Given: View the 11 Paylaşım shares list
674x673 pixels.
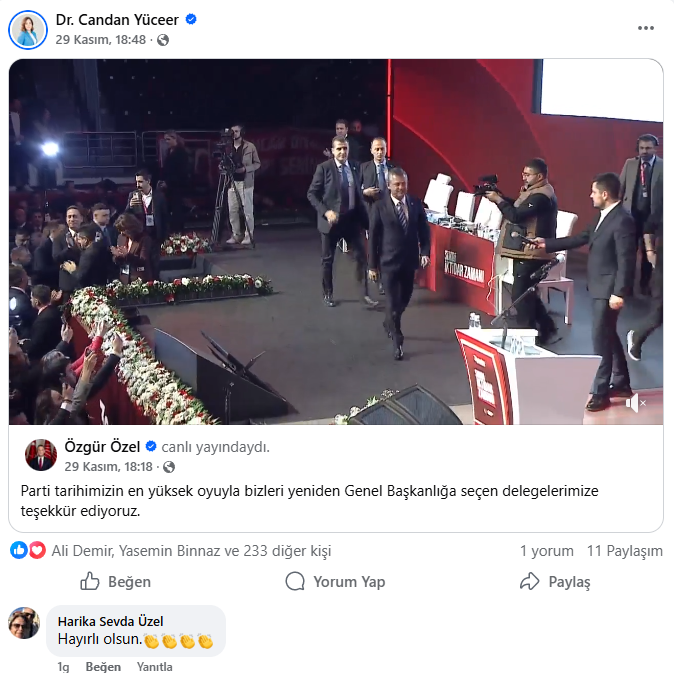Looking at the screenshot, I should click(x=624, y=551).
